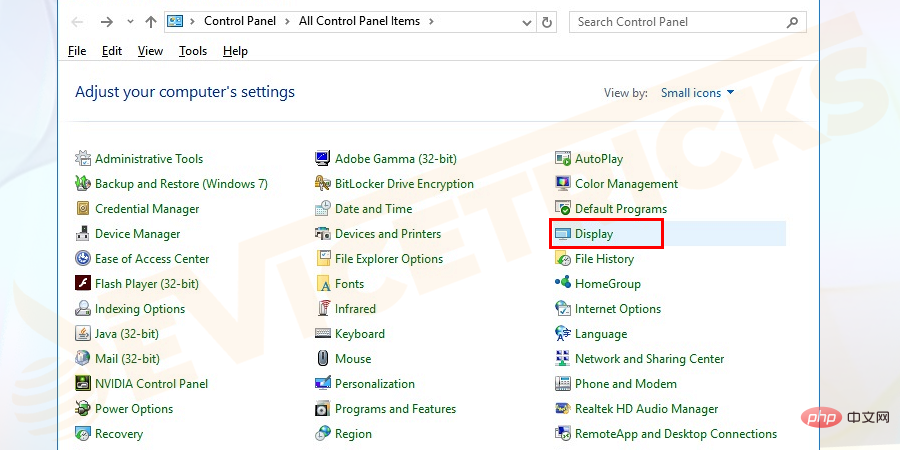Click the Java coffee cup icon

pos(83,333)
